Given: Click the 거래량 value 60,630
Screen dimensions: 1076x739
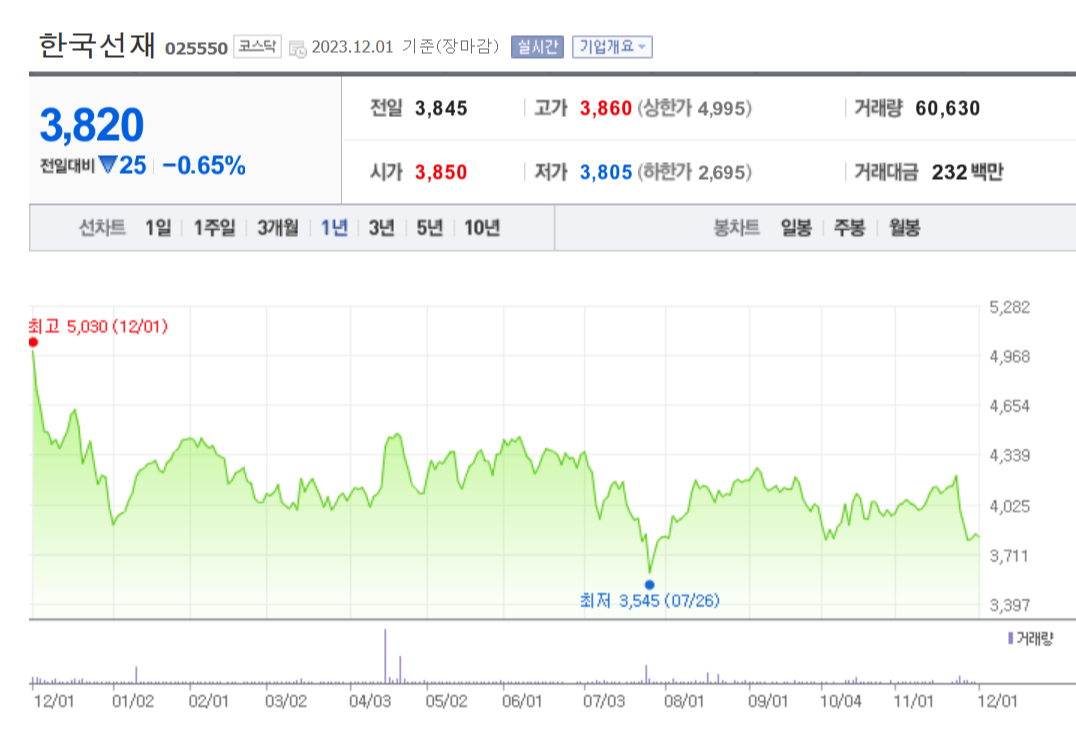Looking at the screenshot, I should [x=948, y=108].
